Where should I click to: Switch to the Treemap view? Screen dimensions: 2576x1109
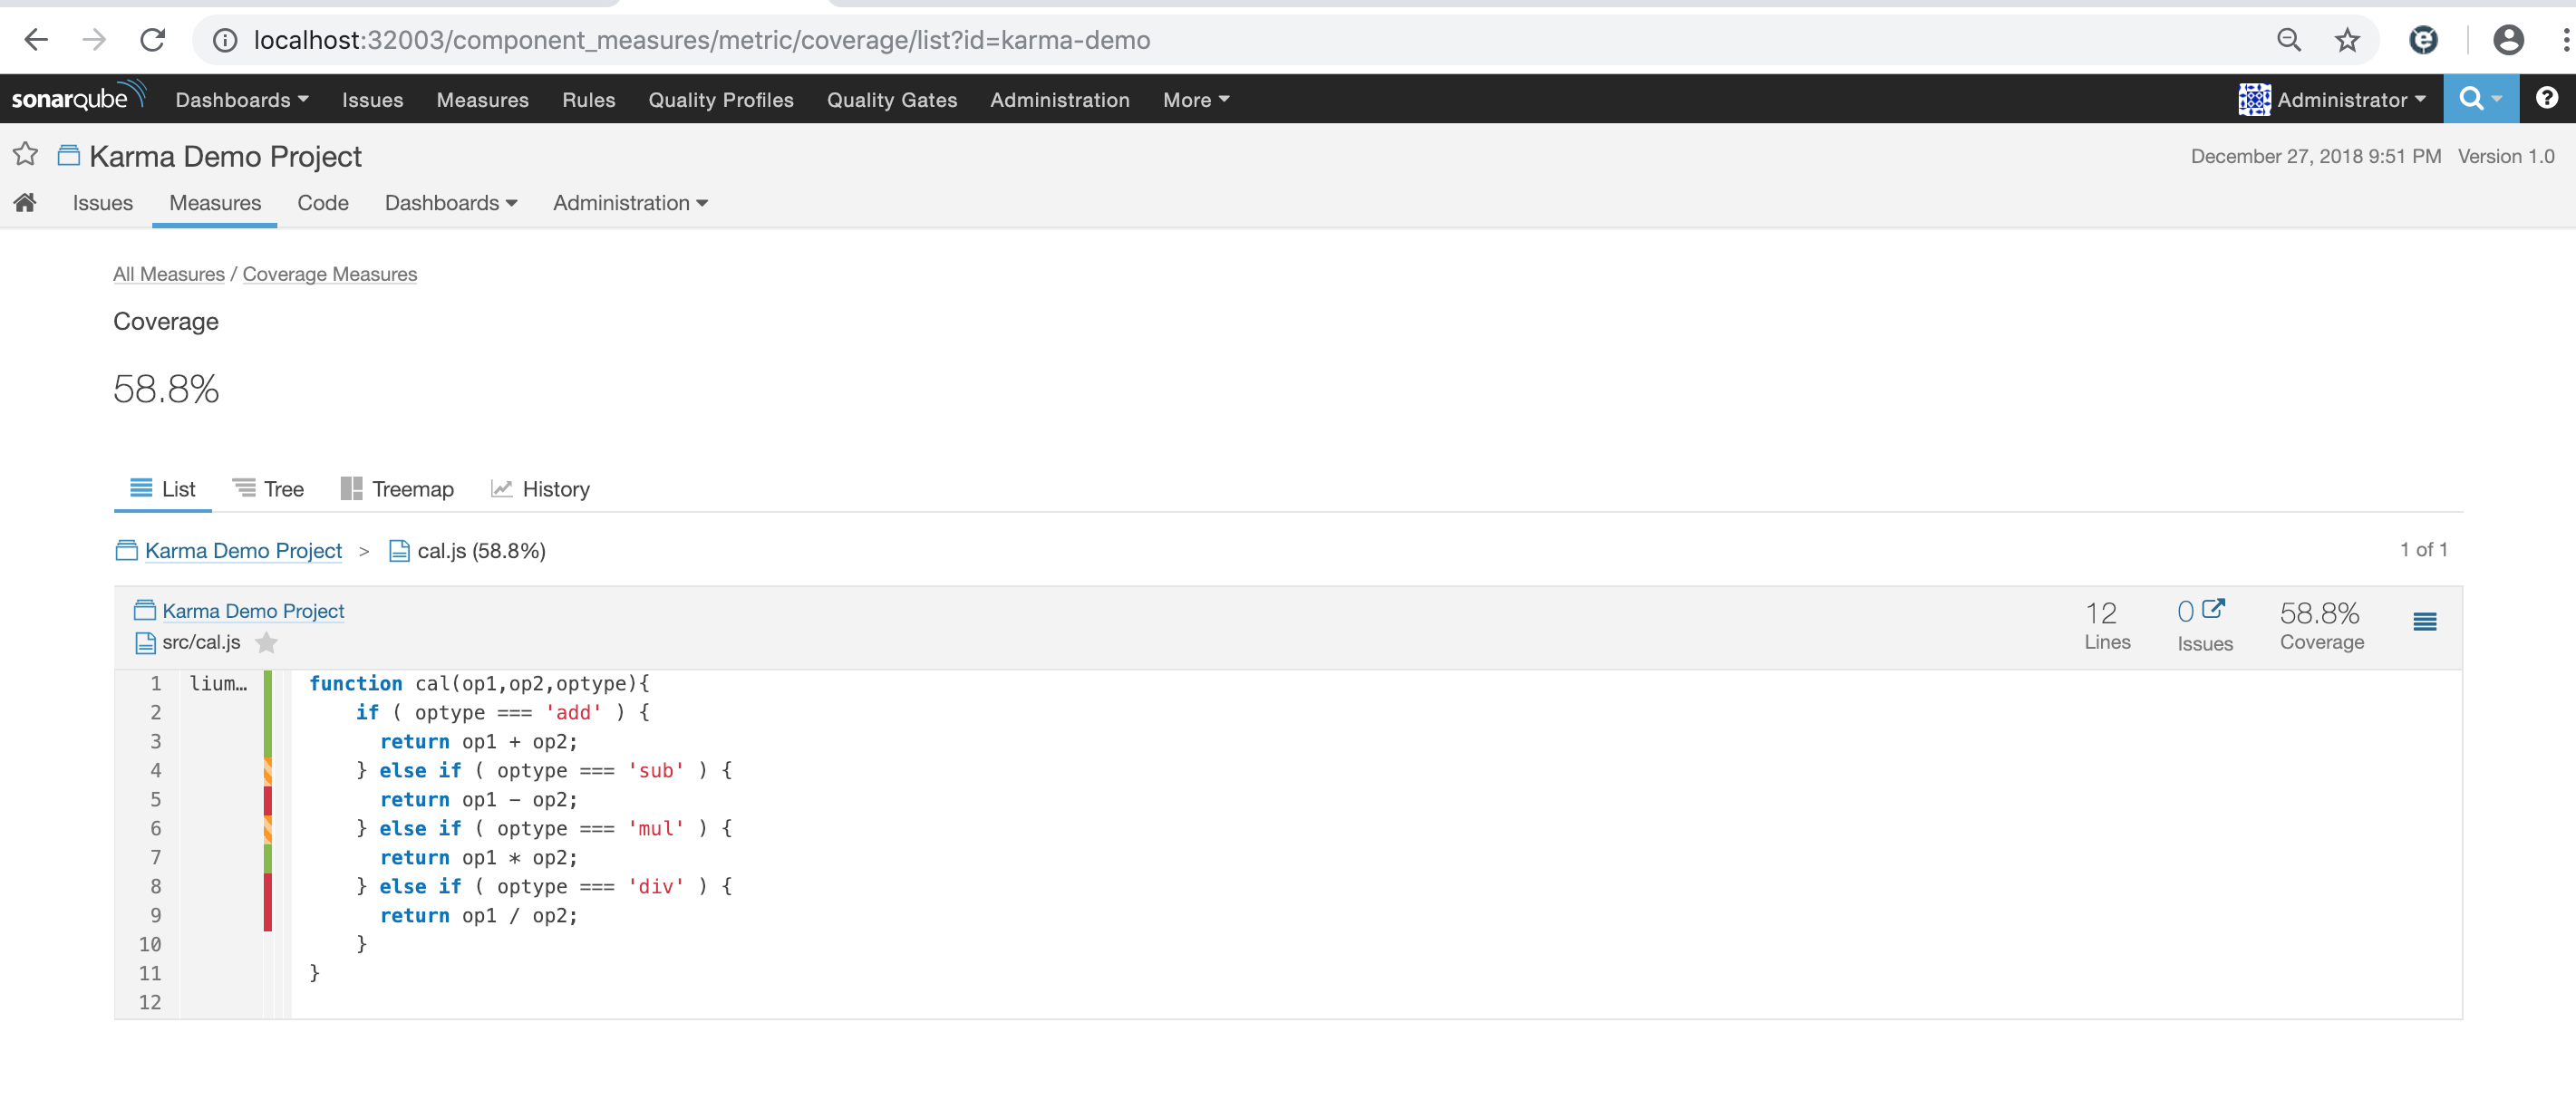(x=397, y=489)
